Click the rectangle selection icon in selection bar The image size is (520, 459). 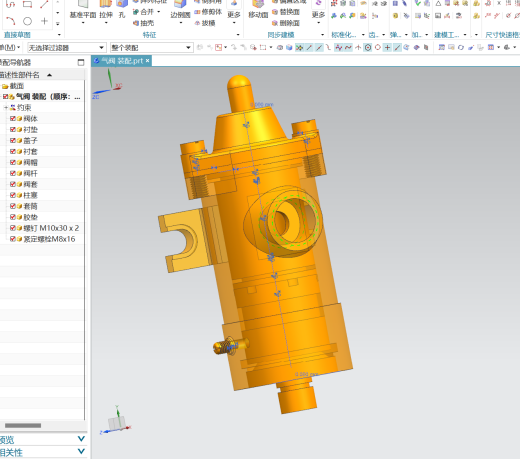[x=263, y=48]
